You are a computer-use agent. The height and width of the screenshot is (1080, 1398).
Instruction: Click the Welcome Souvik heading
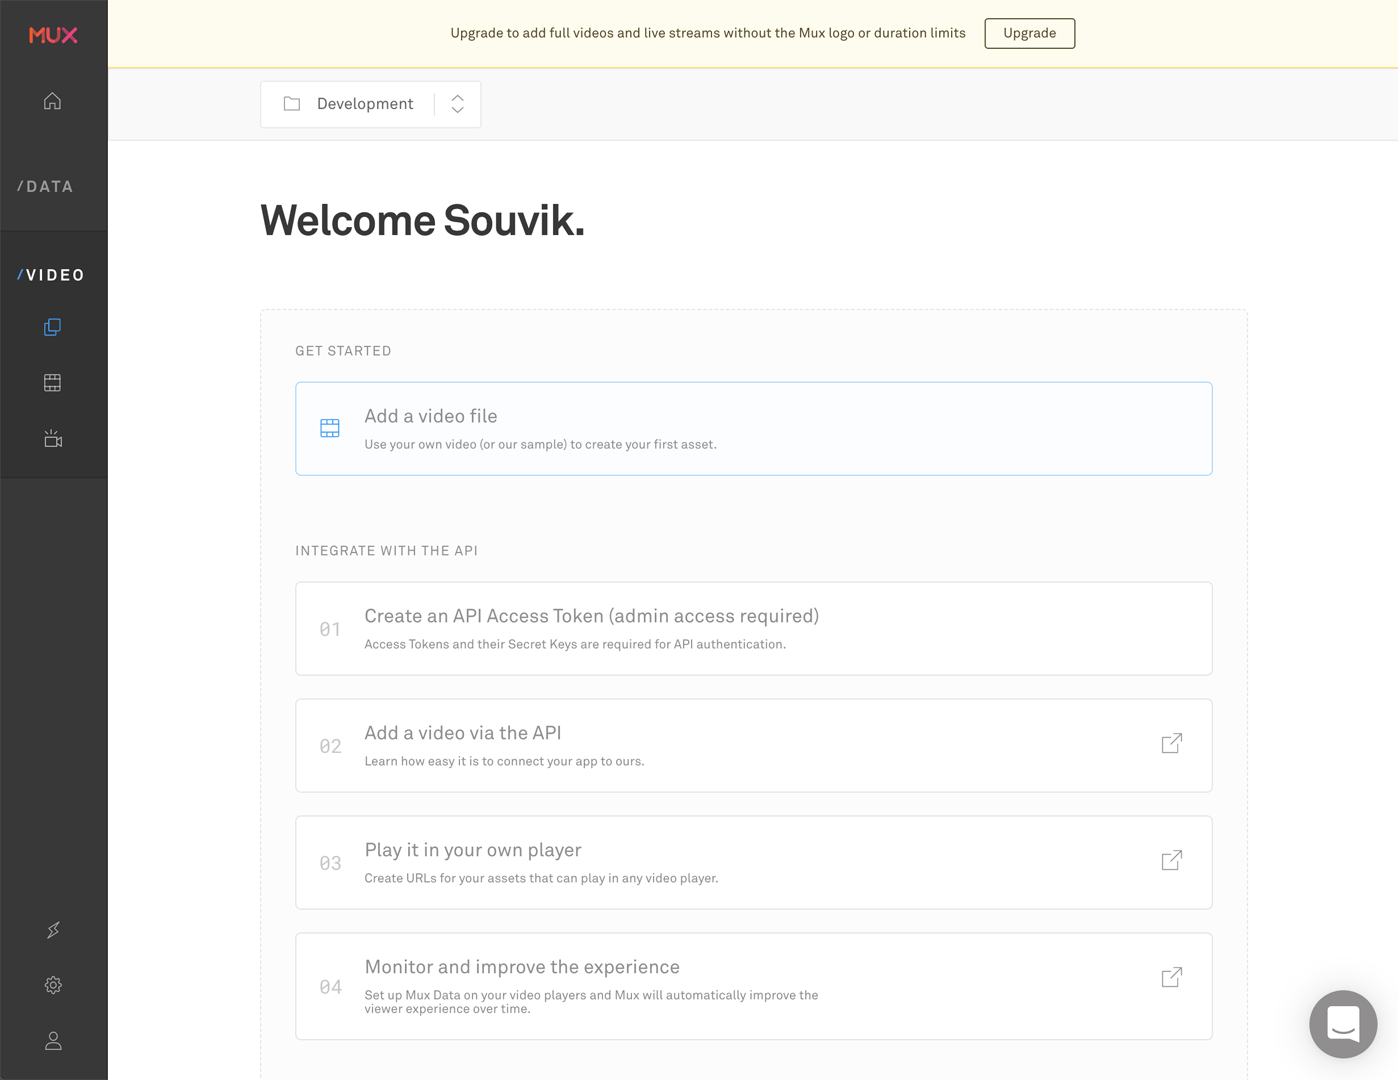pyautogui.click(x=422, y=221)
